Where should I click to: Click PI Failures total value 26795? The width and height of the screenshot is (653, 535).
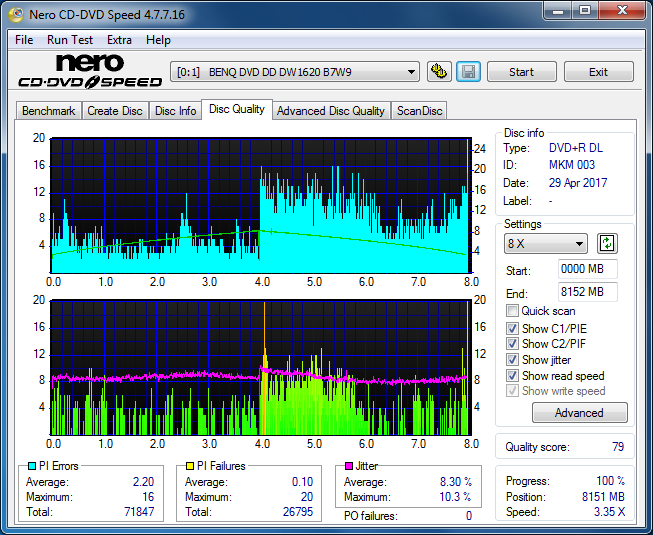298,512
